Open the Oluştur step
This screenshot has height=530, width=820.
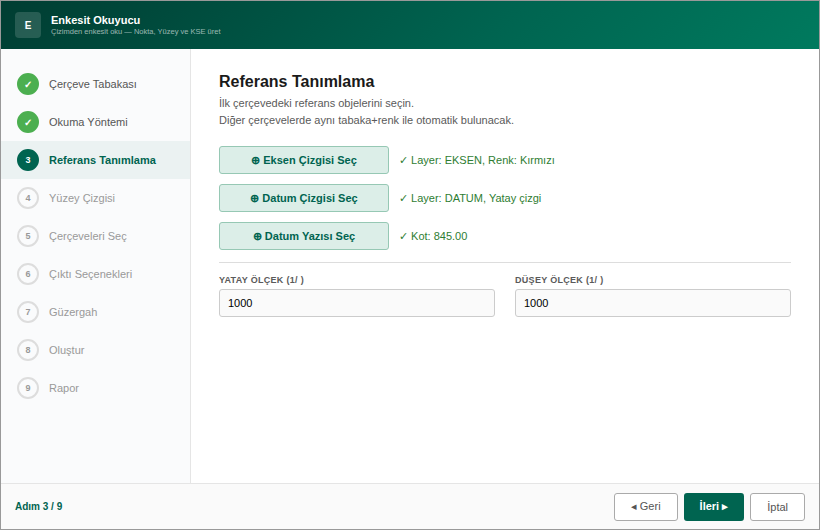tap(96, 350)
